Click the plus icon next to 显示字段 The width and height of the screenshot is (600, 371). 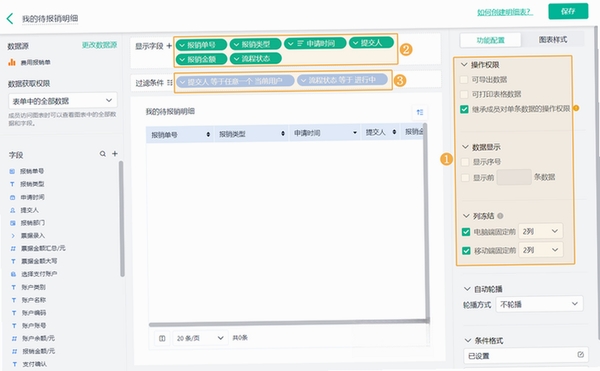tap(169, 46)
